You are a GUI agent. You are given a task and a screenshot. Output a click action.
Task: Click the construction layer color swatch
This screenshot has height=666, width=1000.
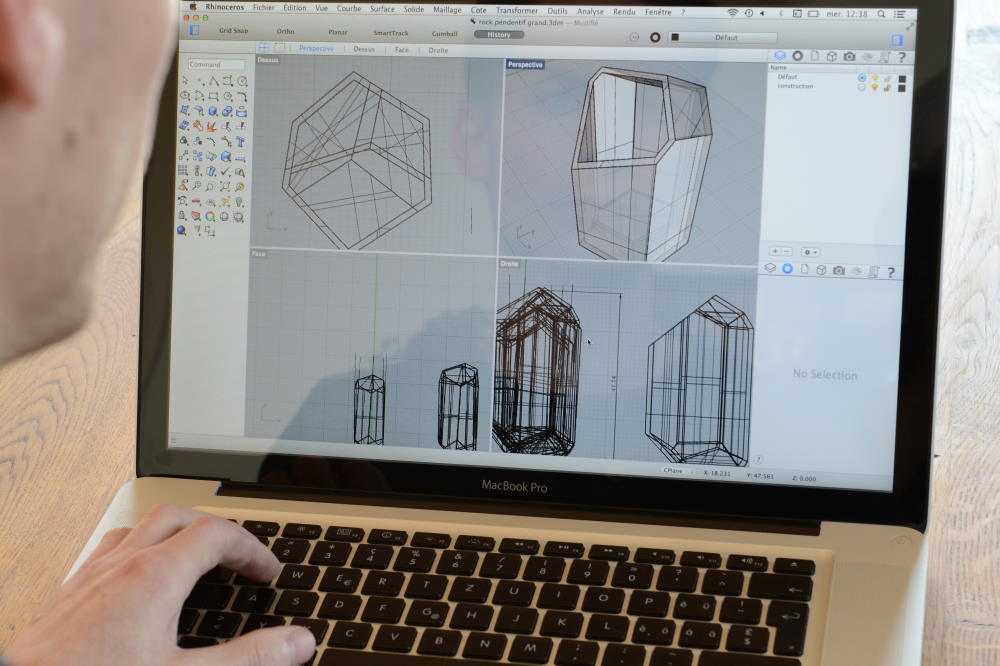point(901,88)
